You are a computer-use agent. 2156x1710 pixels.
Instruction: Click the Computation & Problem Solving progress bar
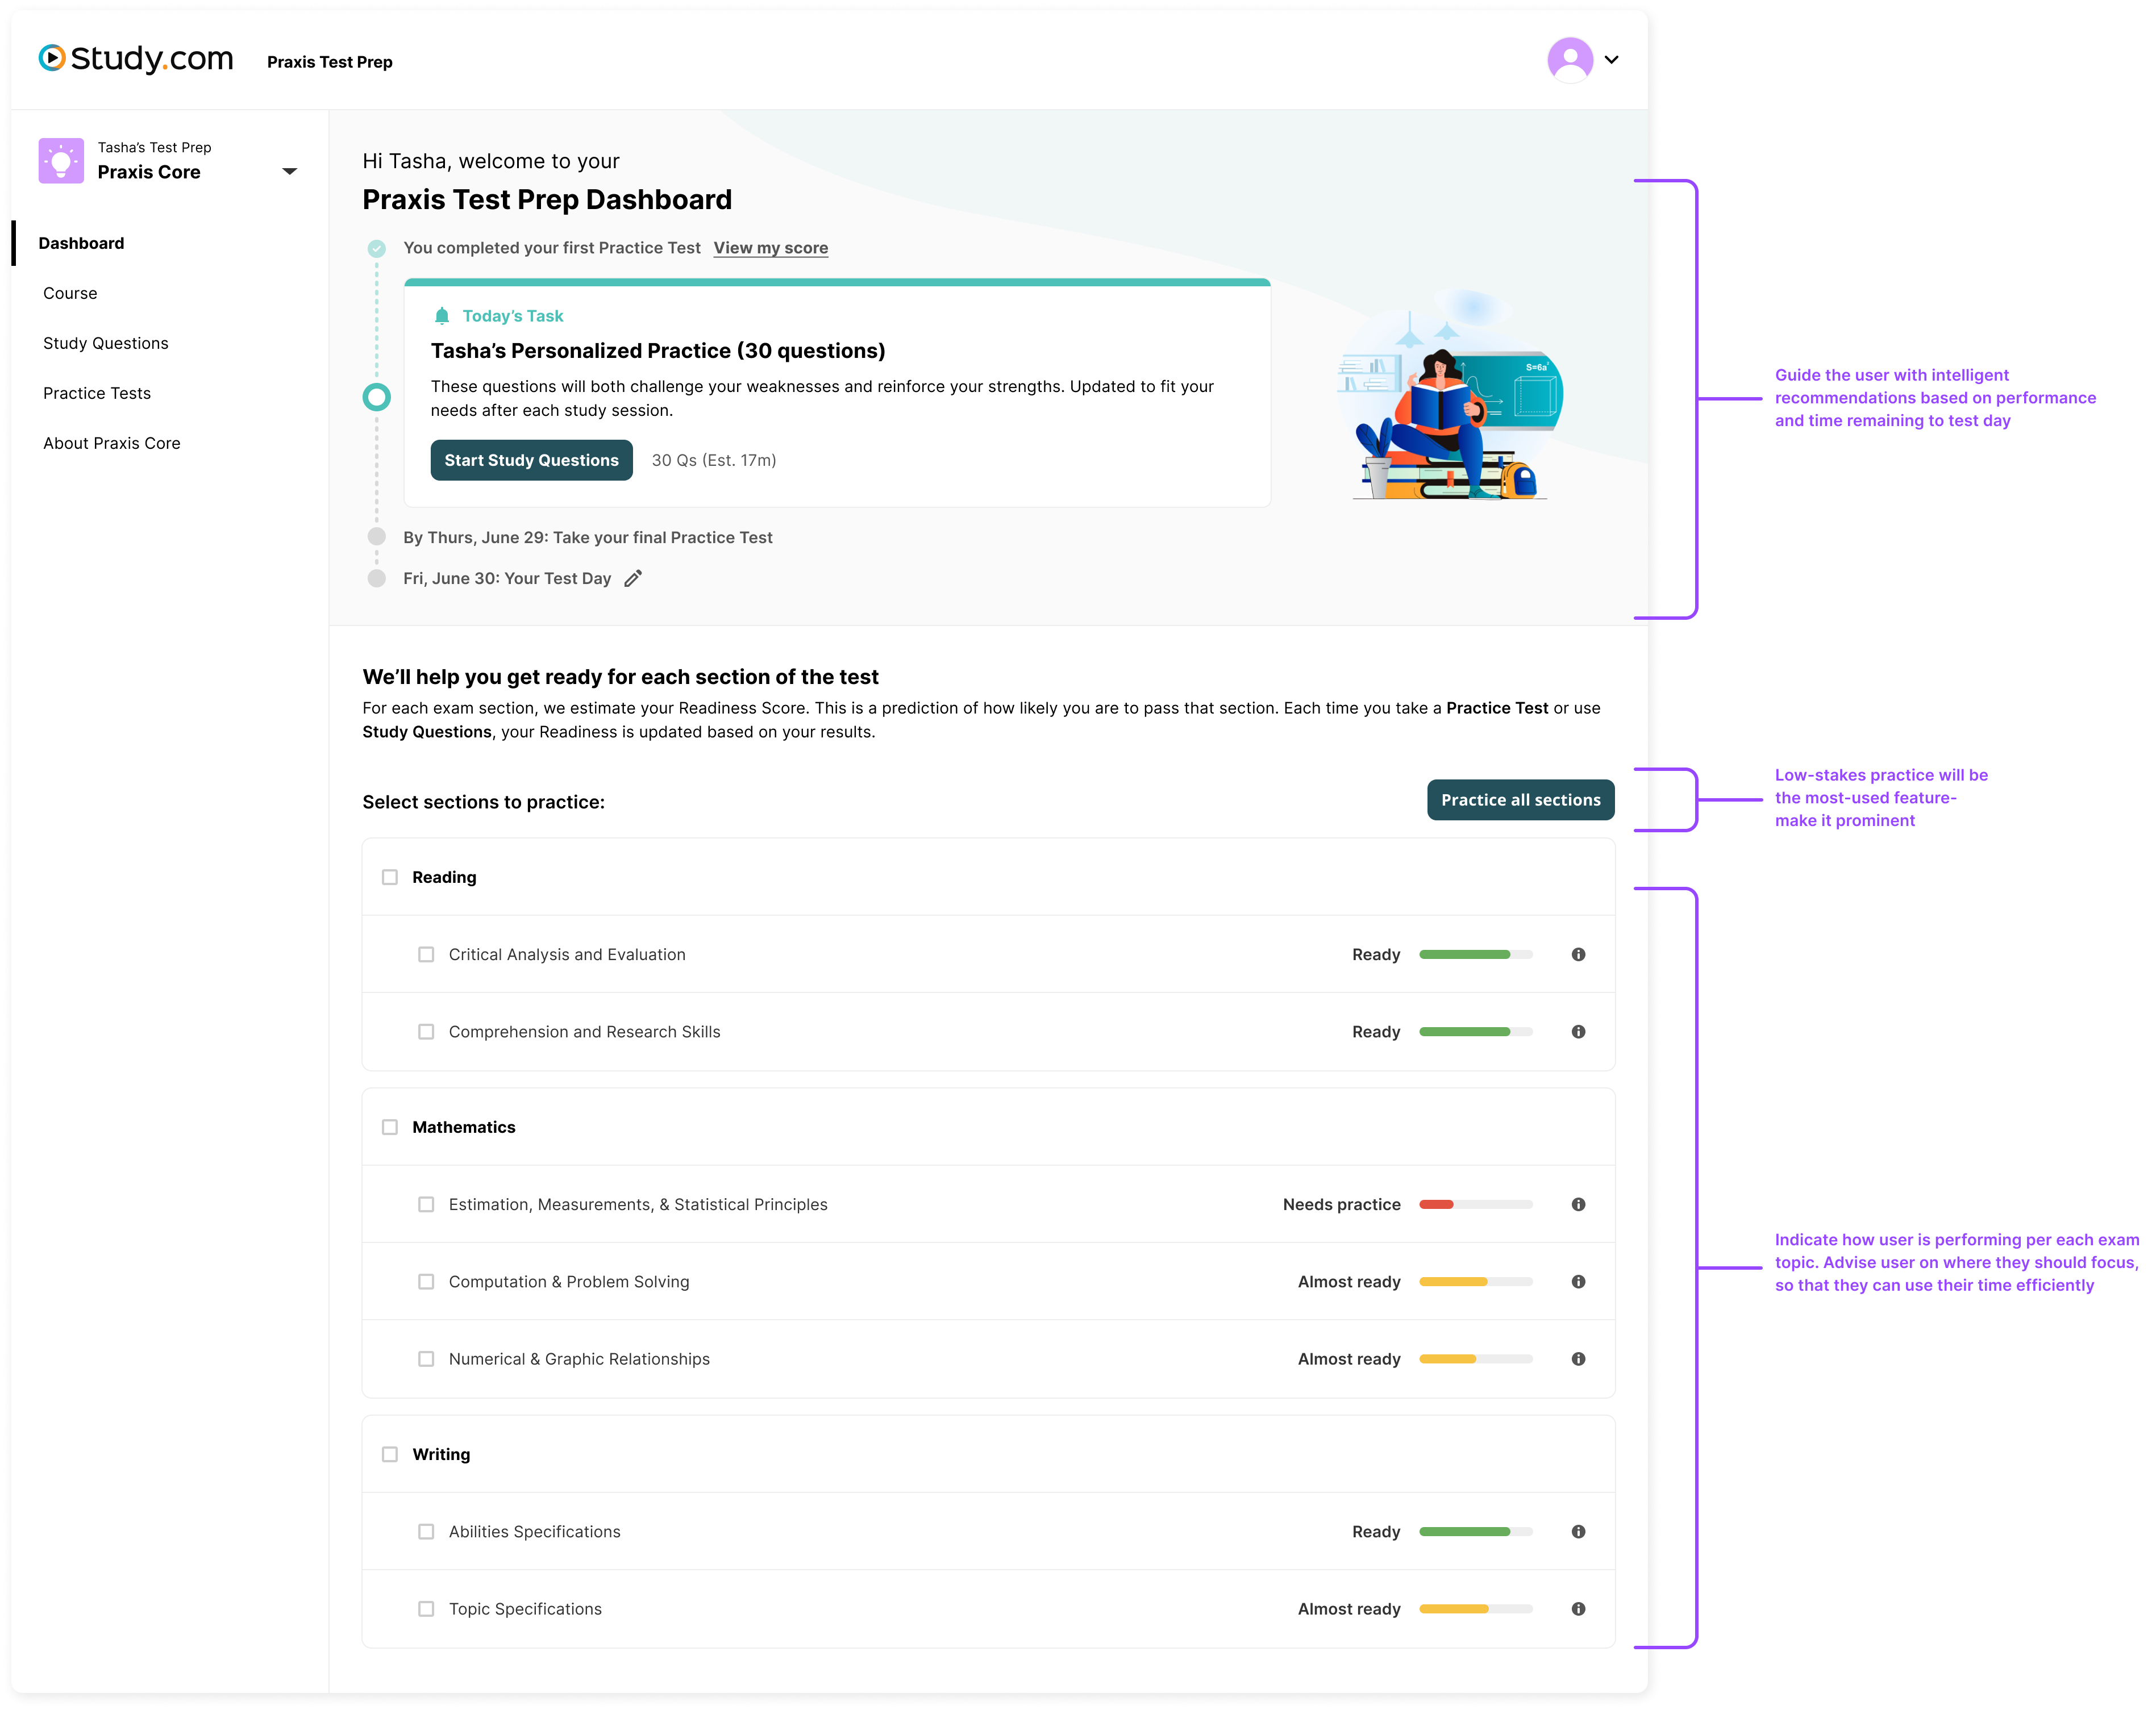point(1475,1281)
